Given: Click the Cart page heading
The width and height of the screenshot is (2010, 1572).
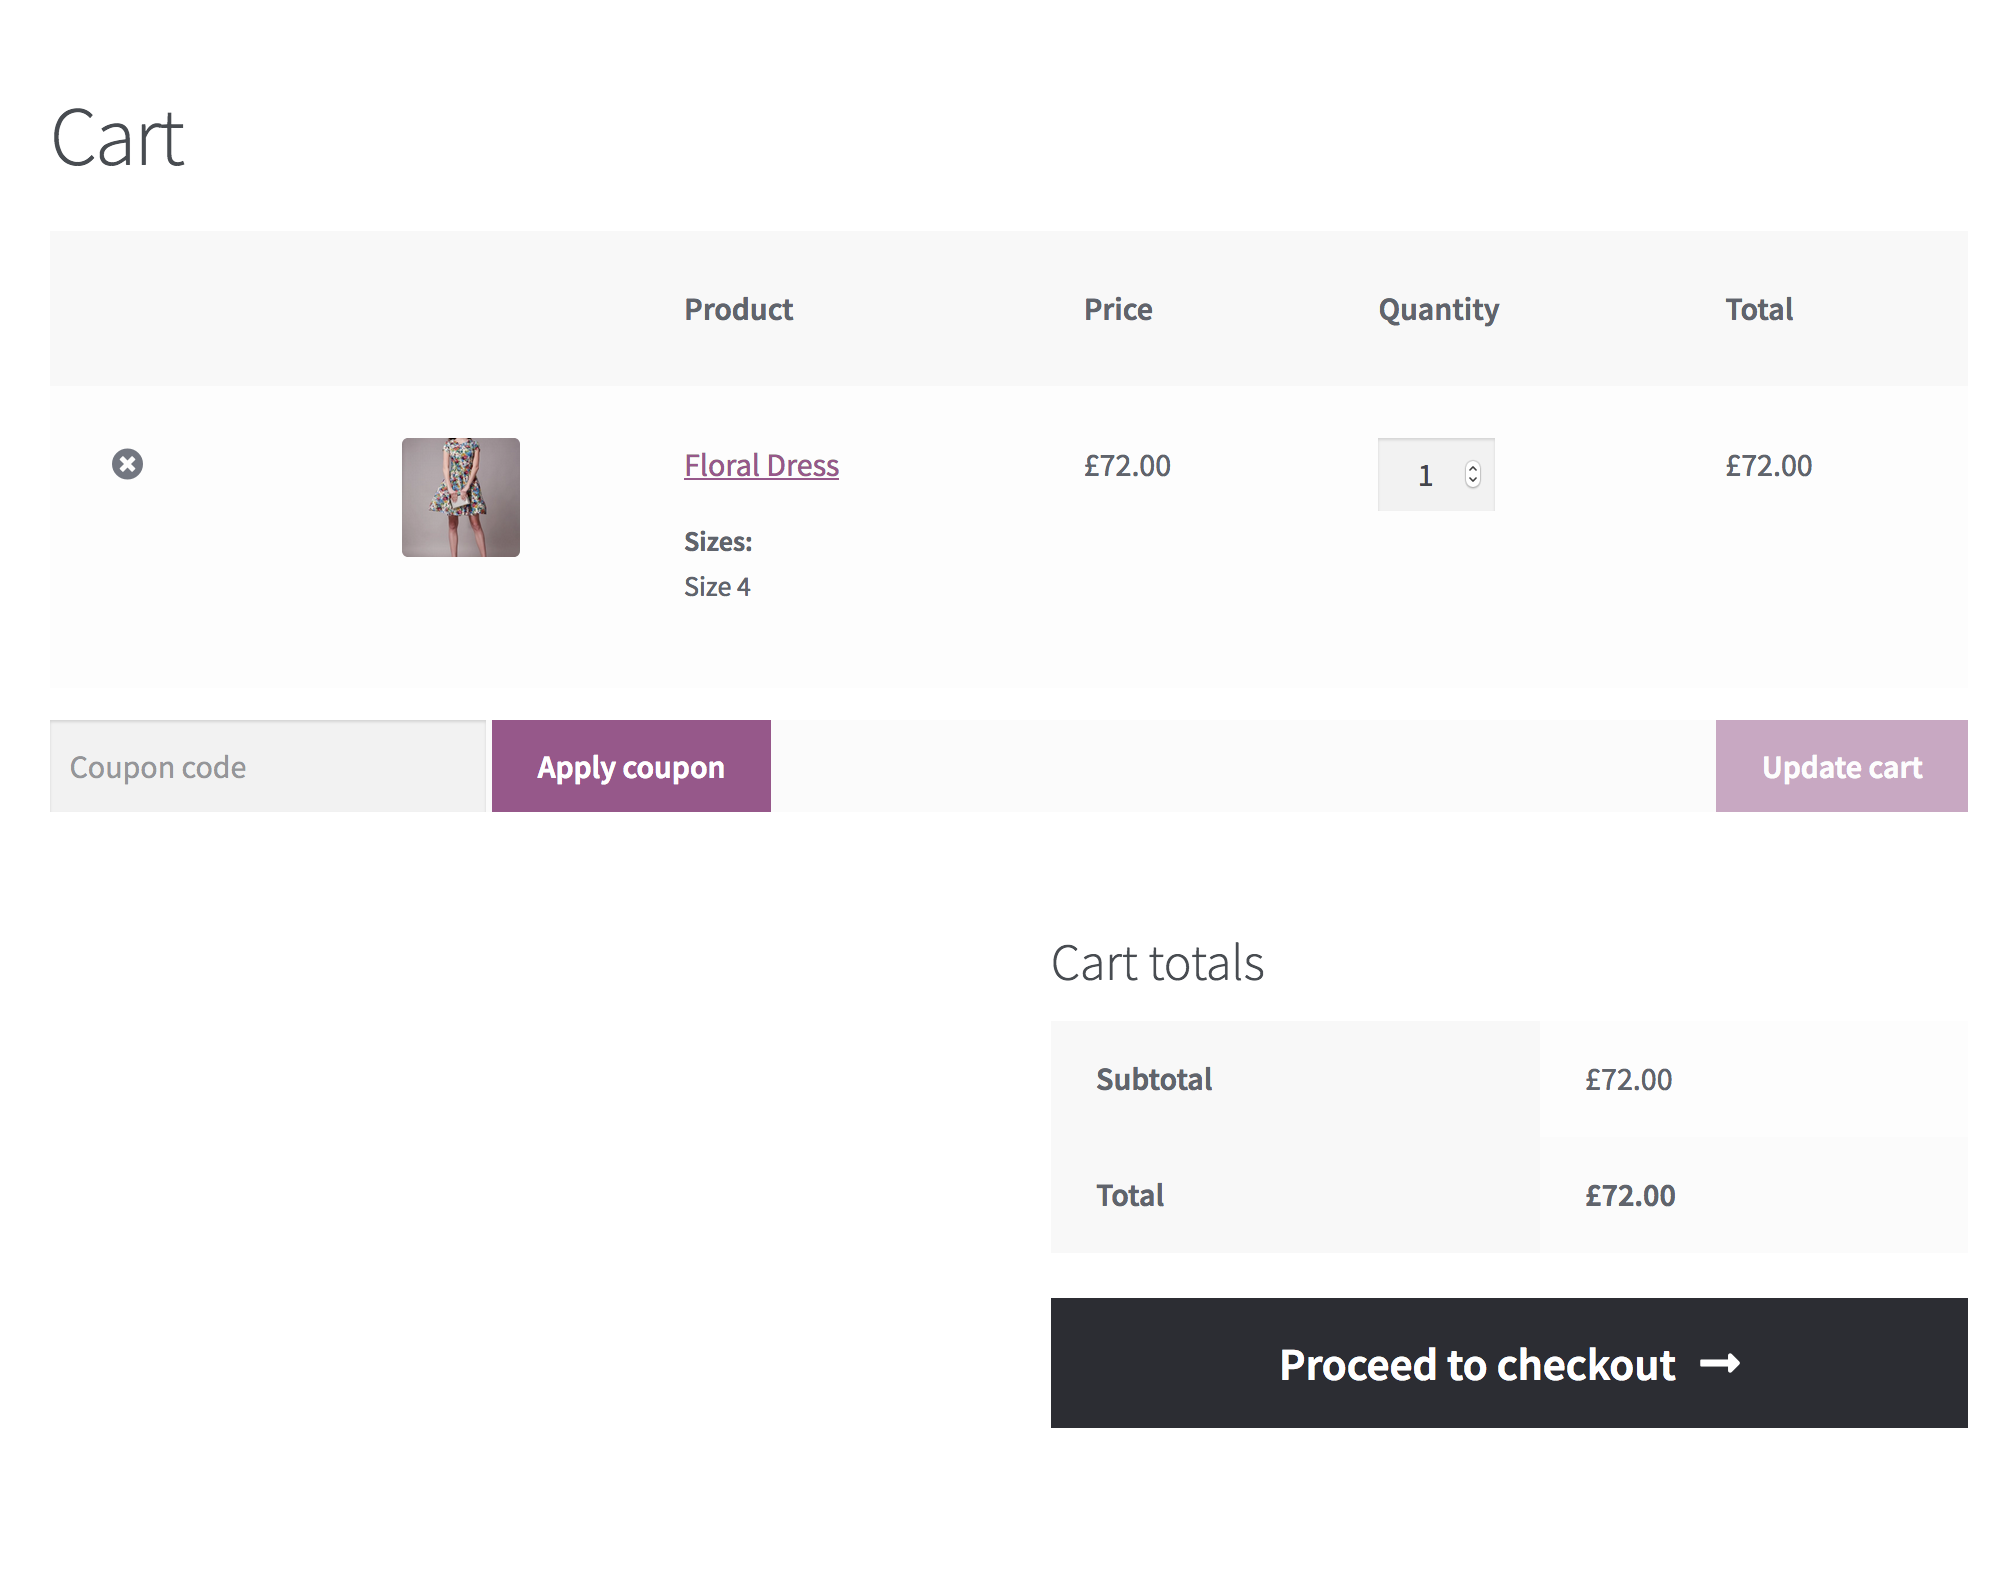Looking at the screenshot, I should click(x=118, y=138).
